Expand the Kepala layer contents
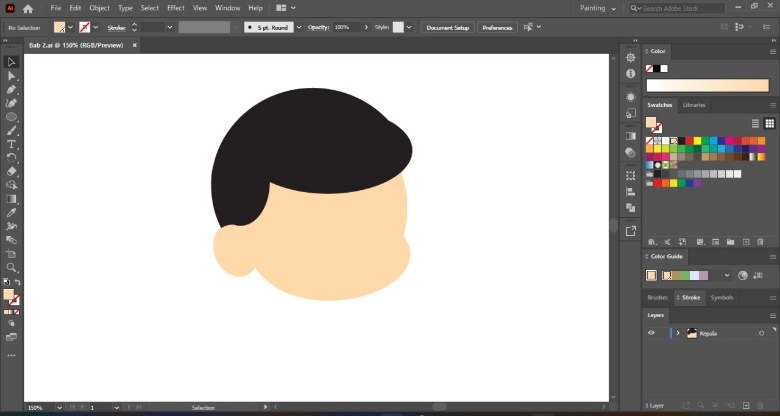The height and width of the screenshot is (416, 780). [x=678, y=333]
